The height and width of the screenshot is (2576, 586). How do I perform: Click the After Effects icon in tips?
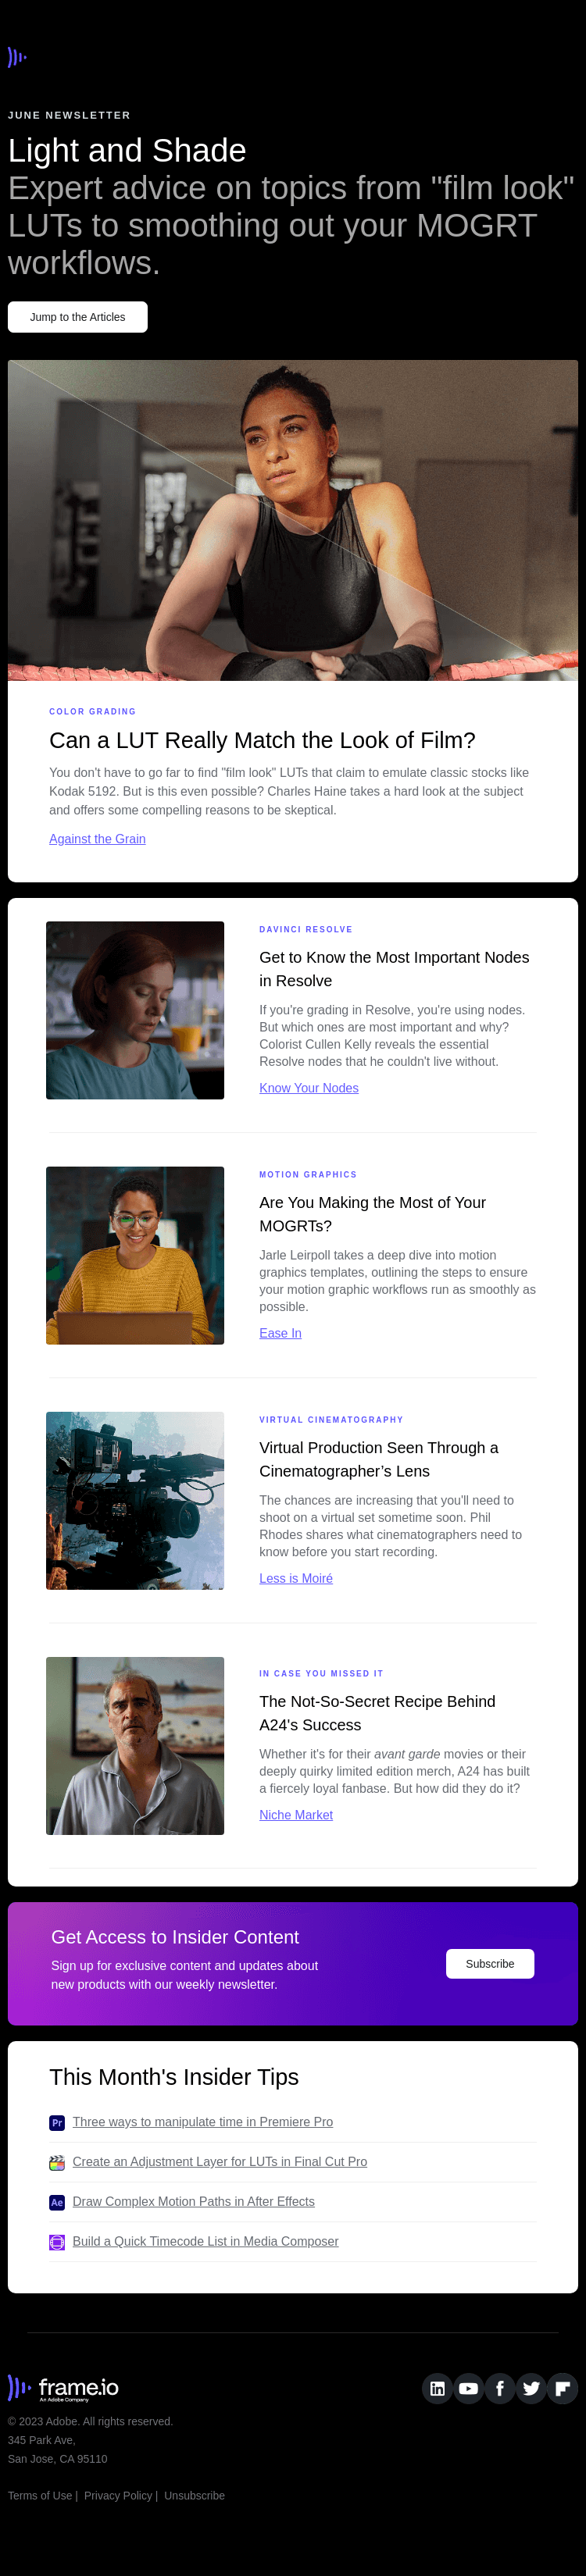pos(57,2202)
